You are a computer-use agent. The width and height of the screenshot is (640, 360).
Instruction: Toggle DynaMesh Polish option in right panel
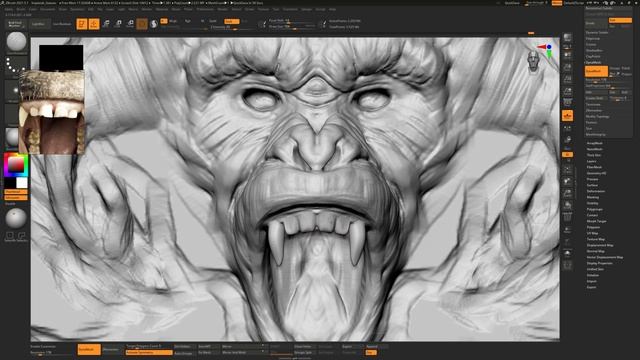[x=626, y=69]
